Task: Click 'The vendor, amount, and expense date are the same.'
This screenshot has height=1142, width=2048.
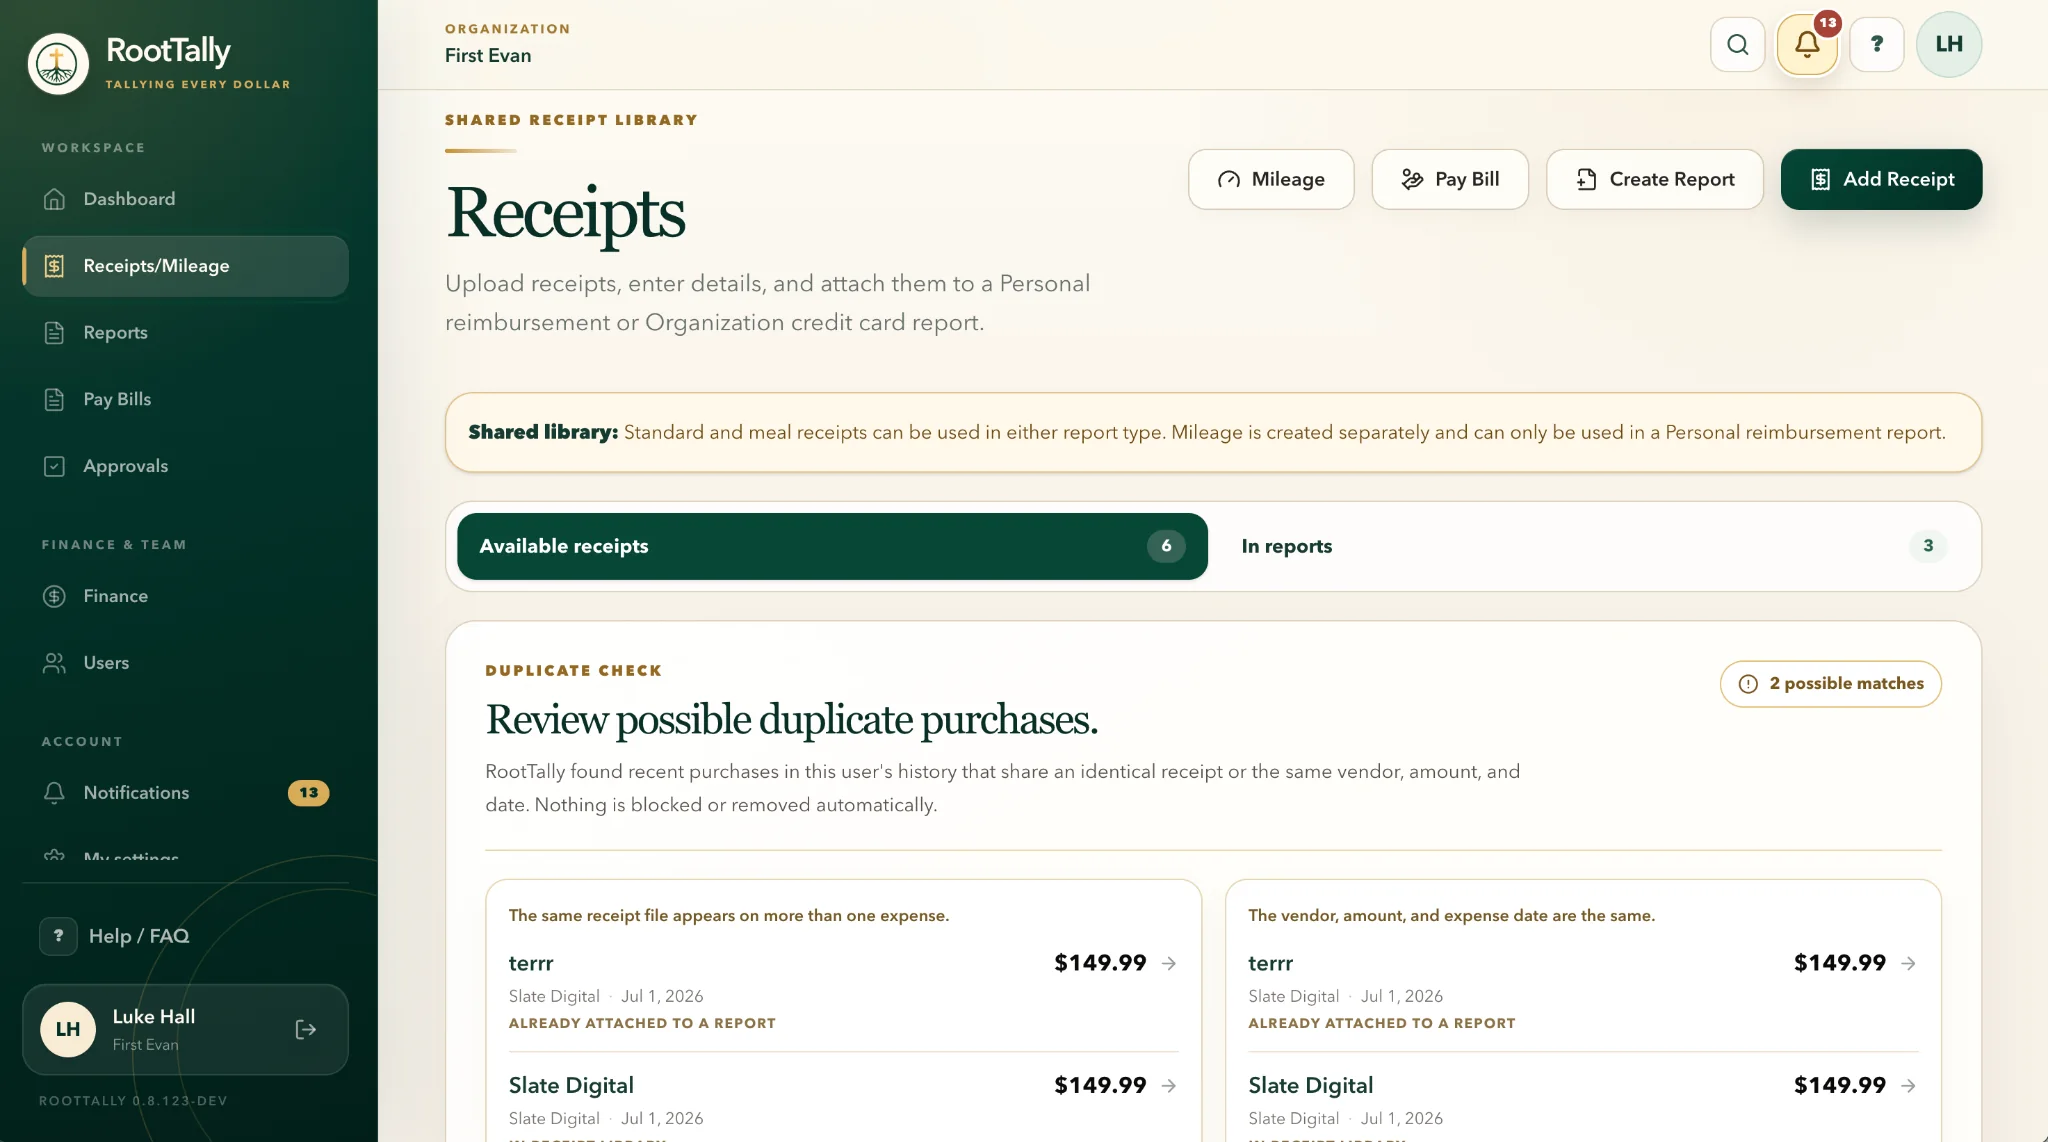Action: click(x=1452, y=916)
